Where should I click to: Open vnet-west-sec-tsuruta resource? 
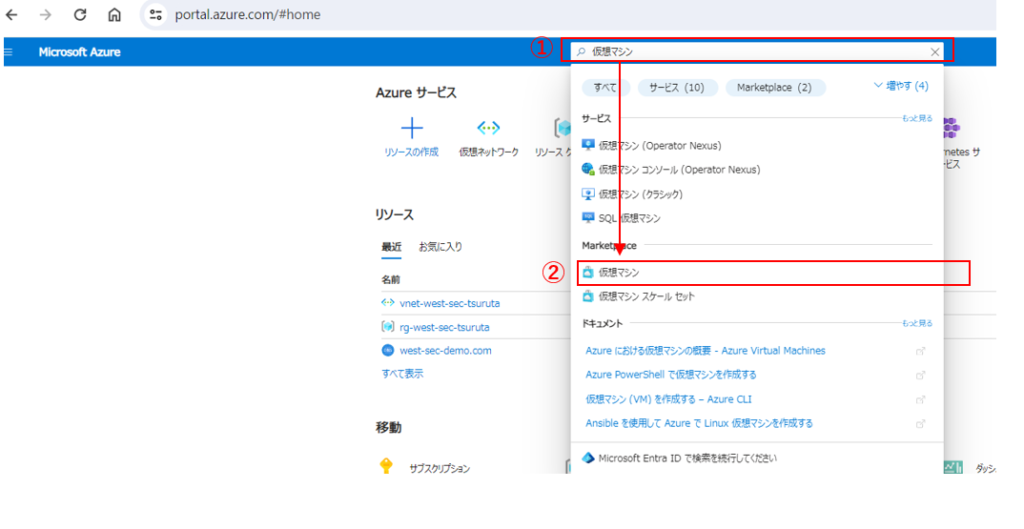click(449, 304)
